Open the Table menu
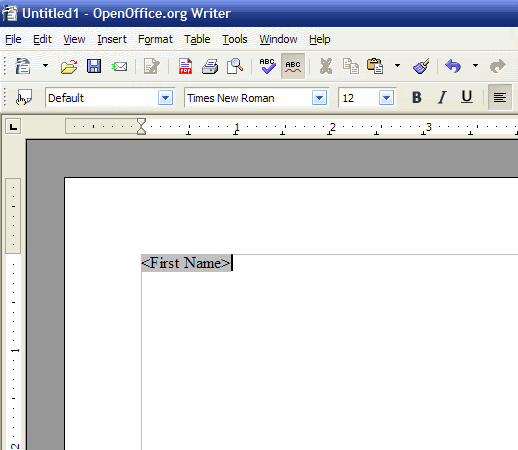 click(197, 39)
